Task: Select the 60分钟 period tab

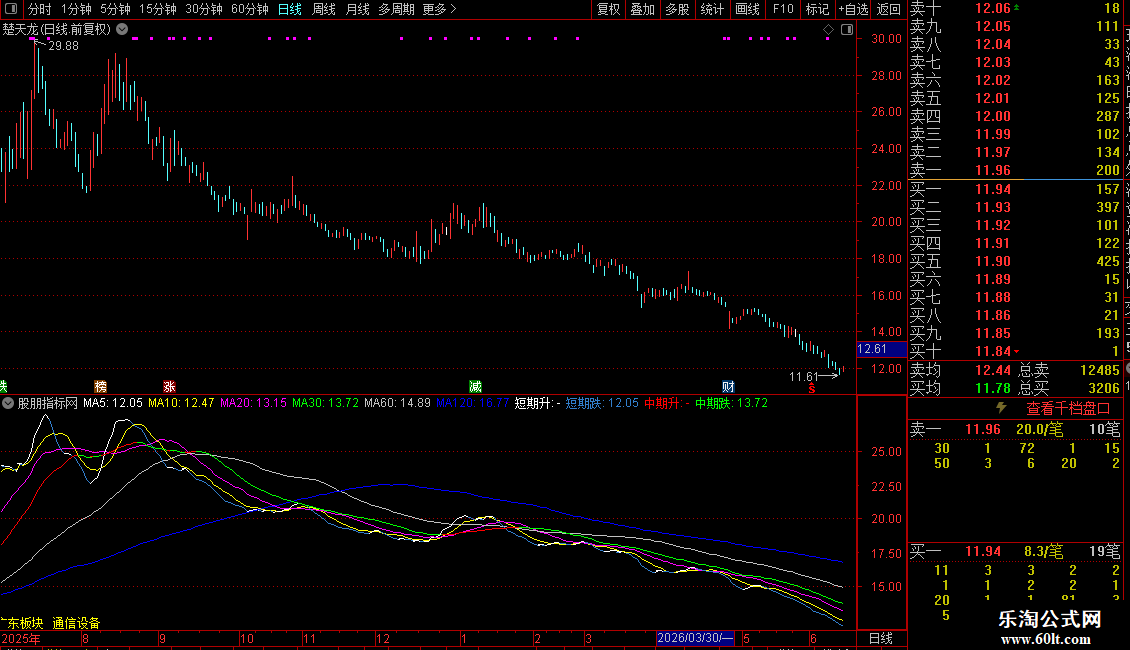Action: (x=249, y=9)
